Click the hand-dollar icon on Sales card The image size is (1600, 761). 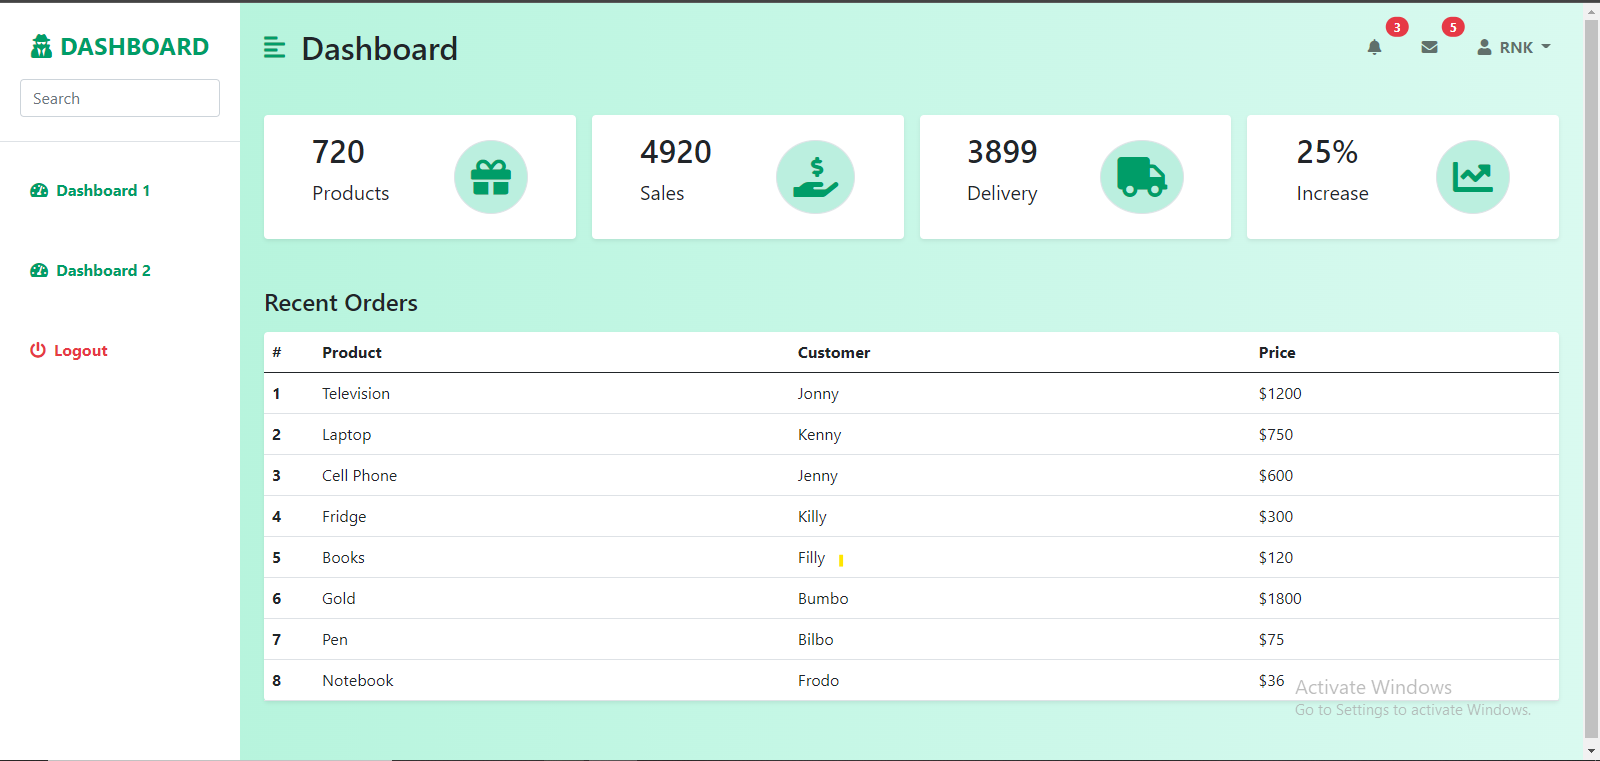(816, 177)
